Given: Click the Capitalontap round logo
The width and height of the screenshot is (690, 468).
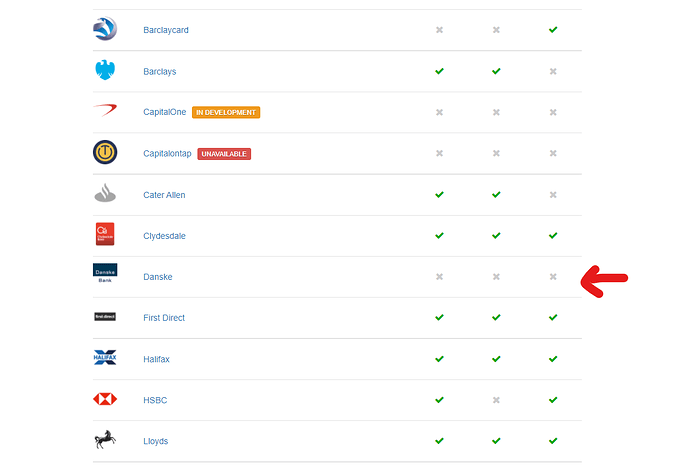Looking at the screenshot, I should [105, 153].
